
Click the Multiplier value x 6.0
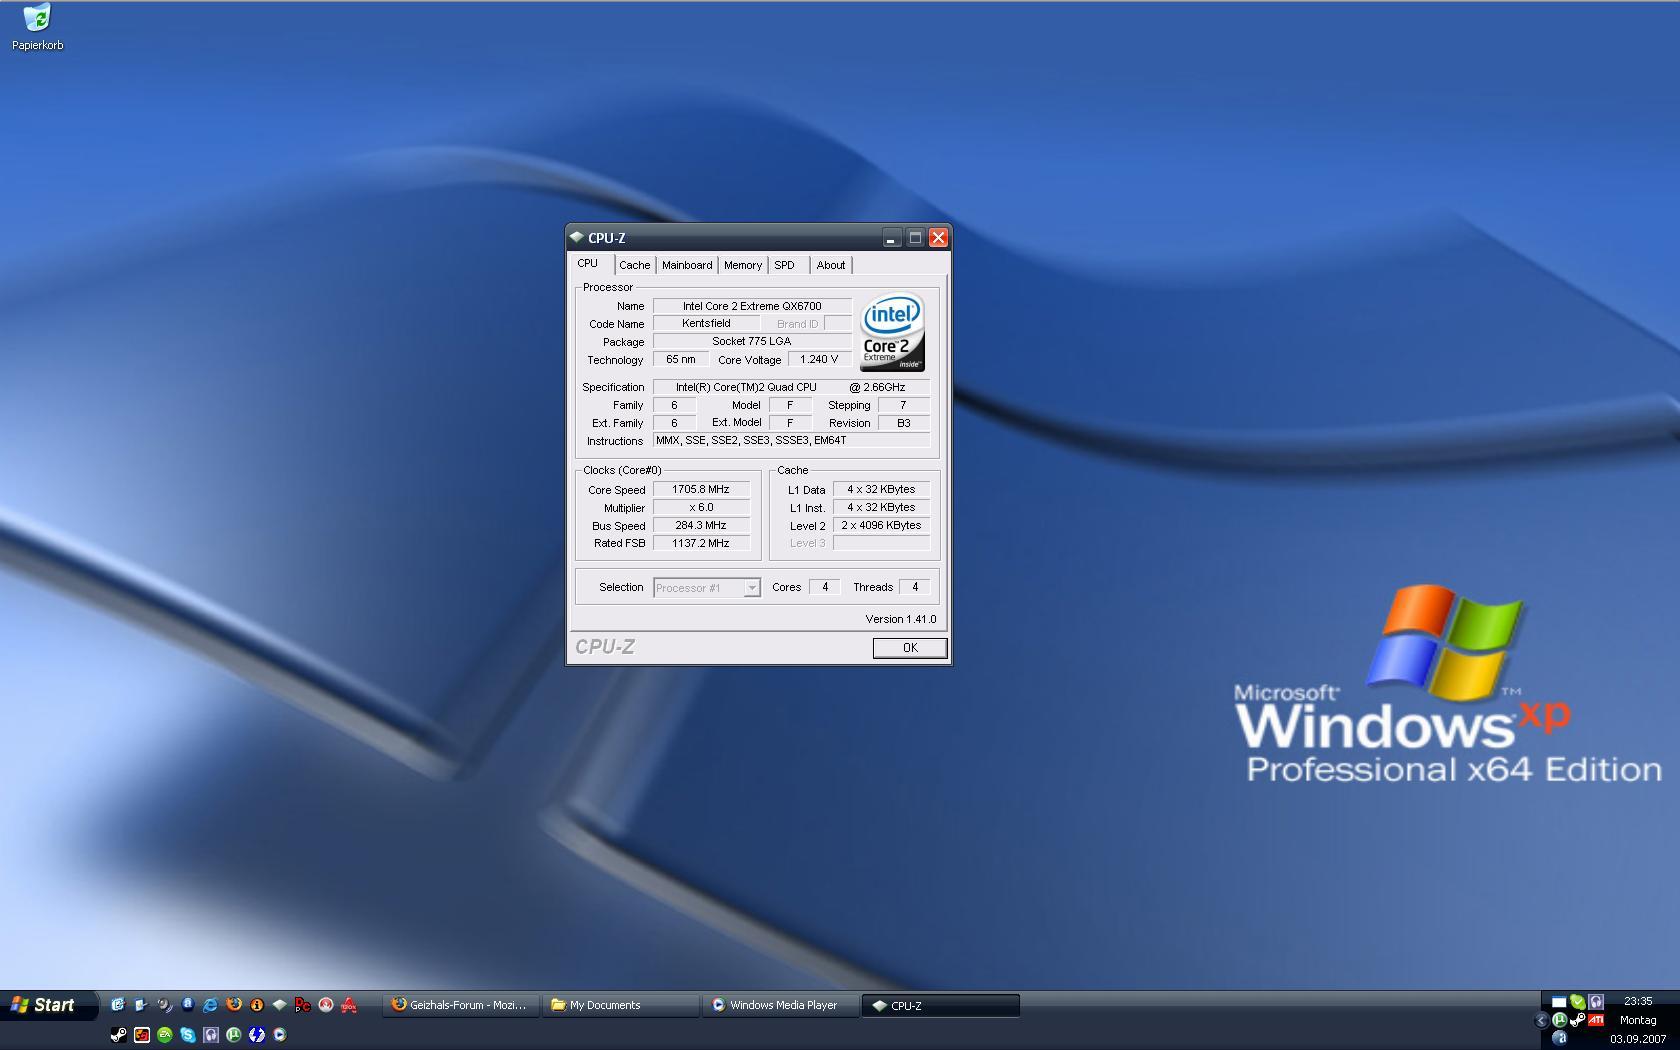pos(701,508)
